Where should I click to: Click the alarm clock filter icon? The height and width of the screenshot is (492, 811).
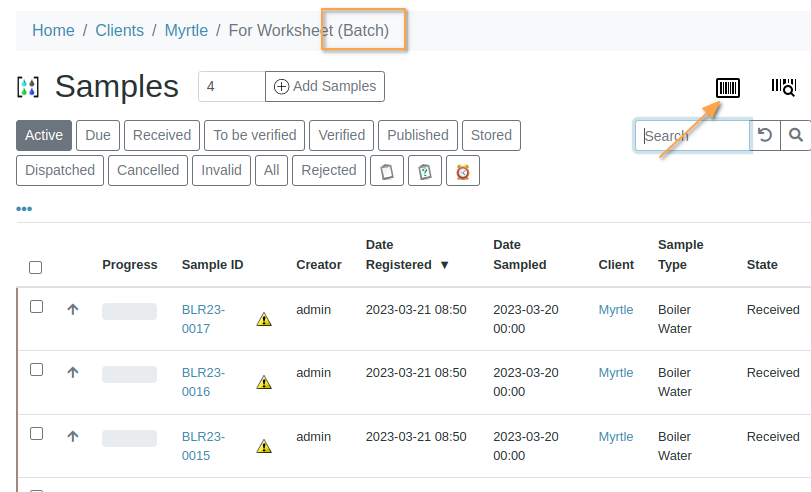[x=463, y=171]
